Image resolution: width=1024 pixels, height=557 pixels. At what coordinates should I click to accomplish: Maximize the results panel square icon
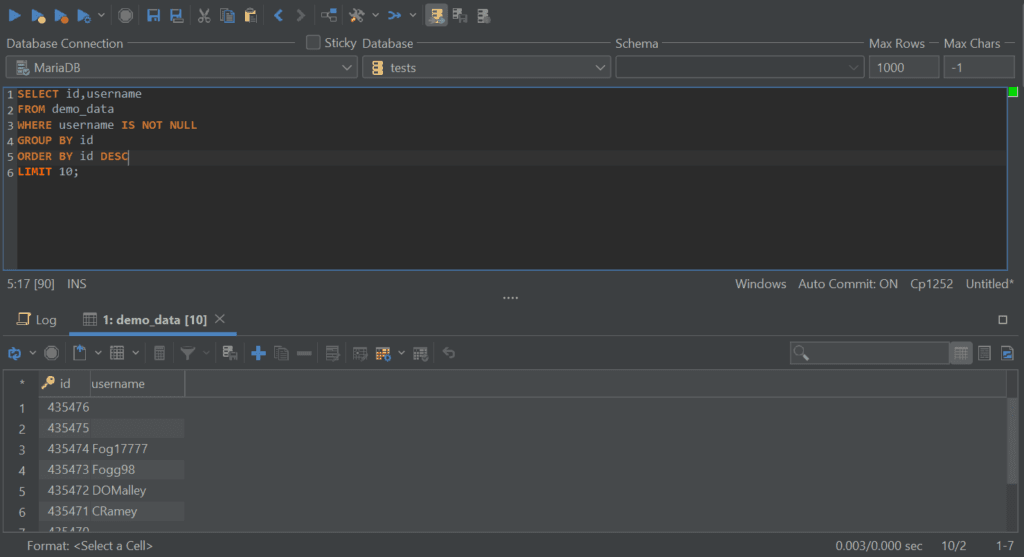point(1002,319)
